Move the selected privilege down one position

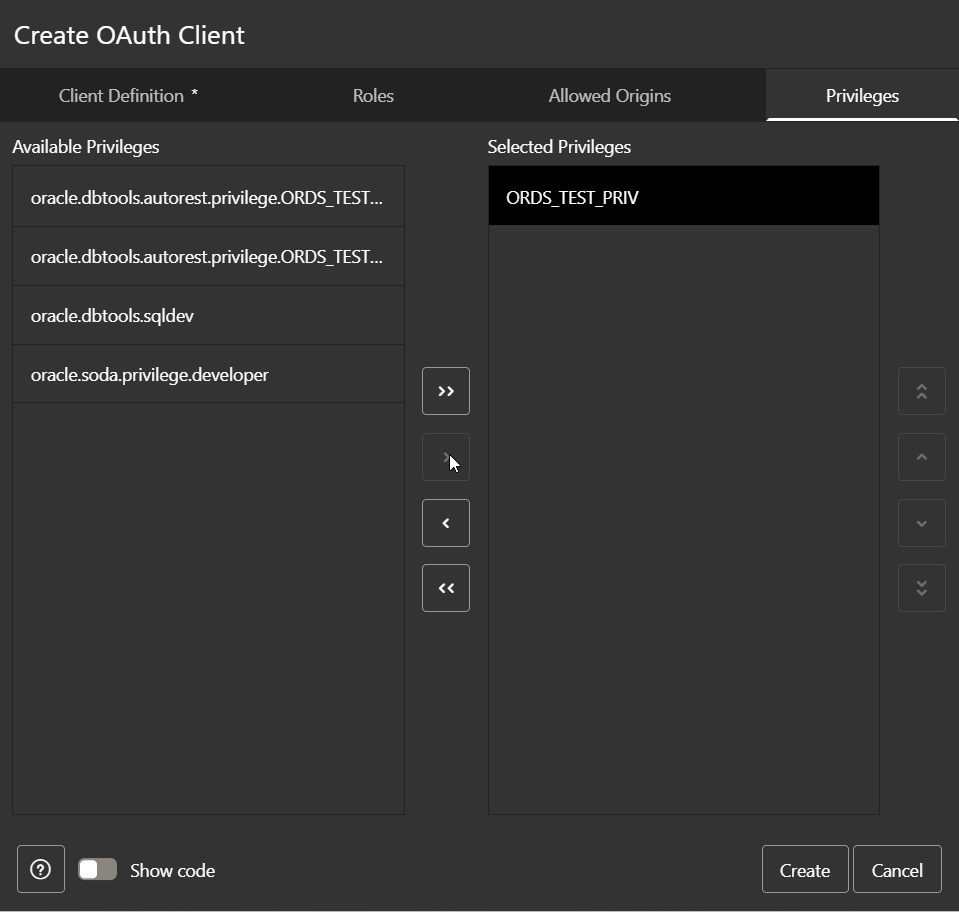click(x=920, y=522)
